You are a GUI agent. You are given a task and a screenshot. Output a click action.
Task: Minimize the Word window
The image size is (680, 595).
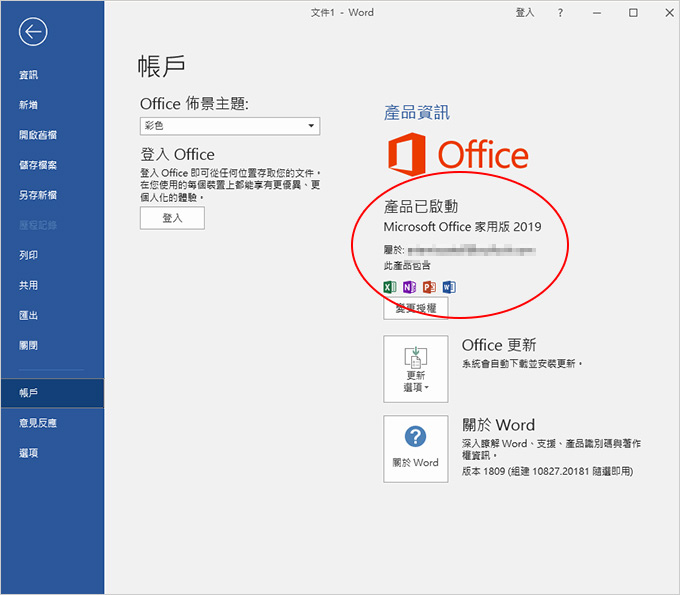point(597,13)
